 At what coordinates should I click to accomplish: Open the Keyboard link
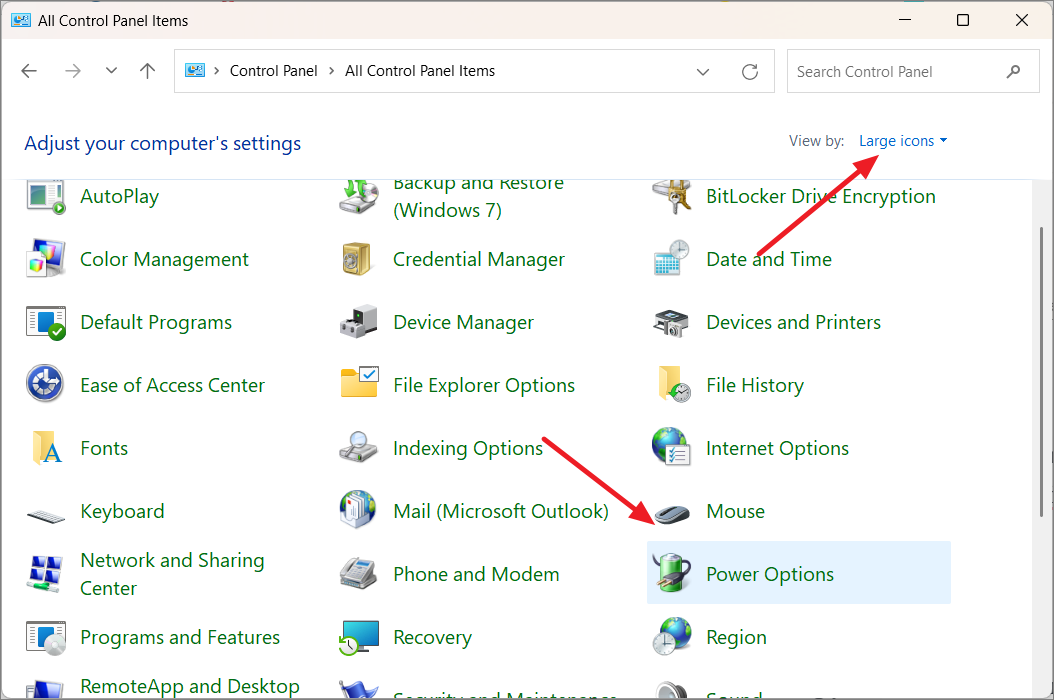point(122,511)
